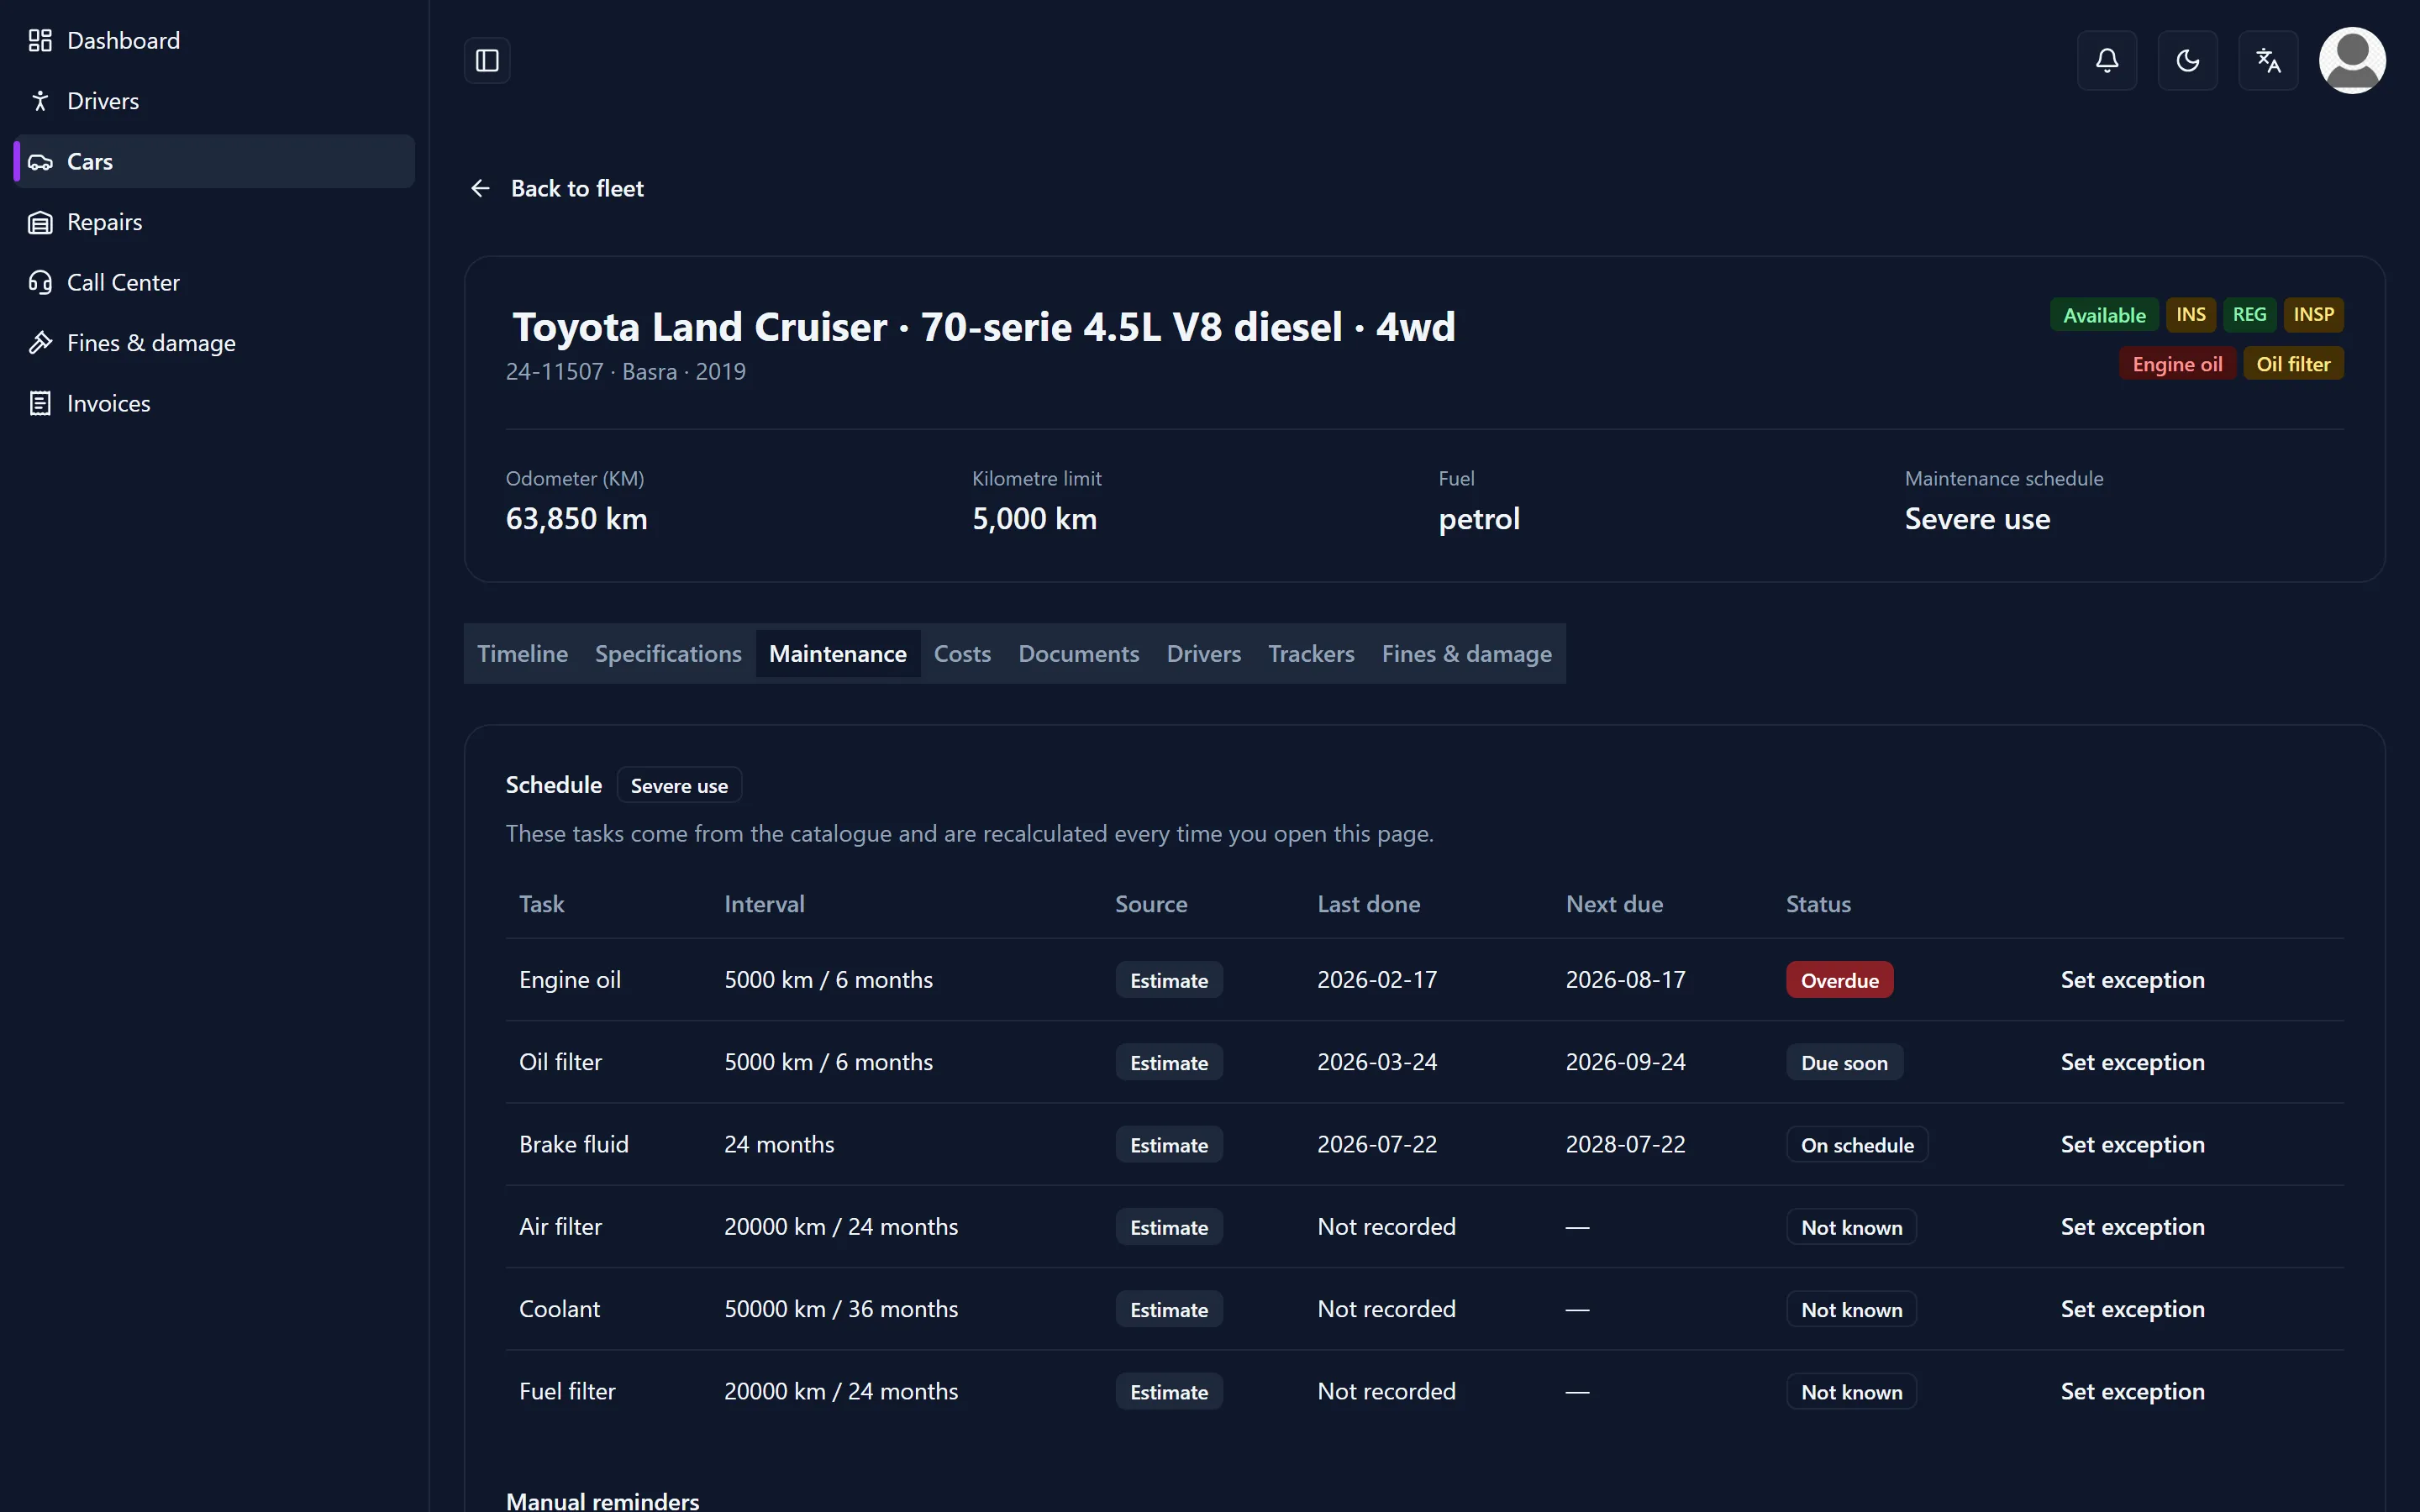The image size is (2420, 1512).
Task: Switch to the Specifications tab
Action: pyautogui.click(x=668, y=654)
